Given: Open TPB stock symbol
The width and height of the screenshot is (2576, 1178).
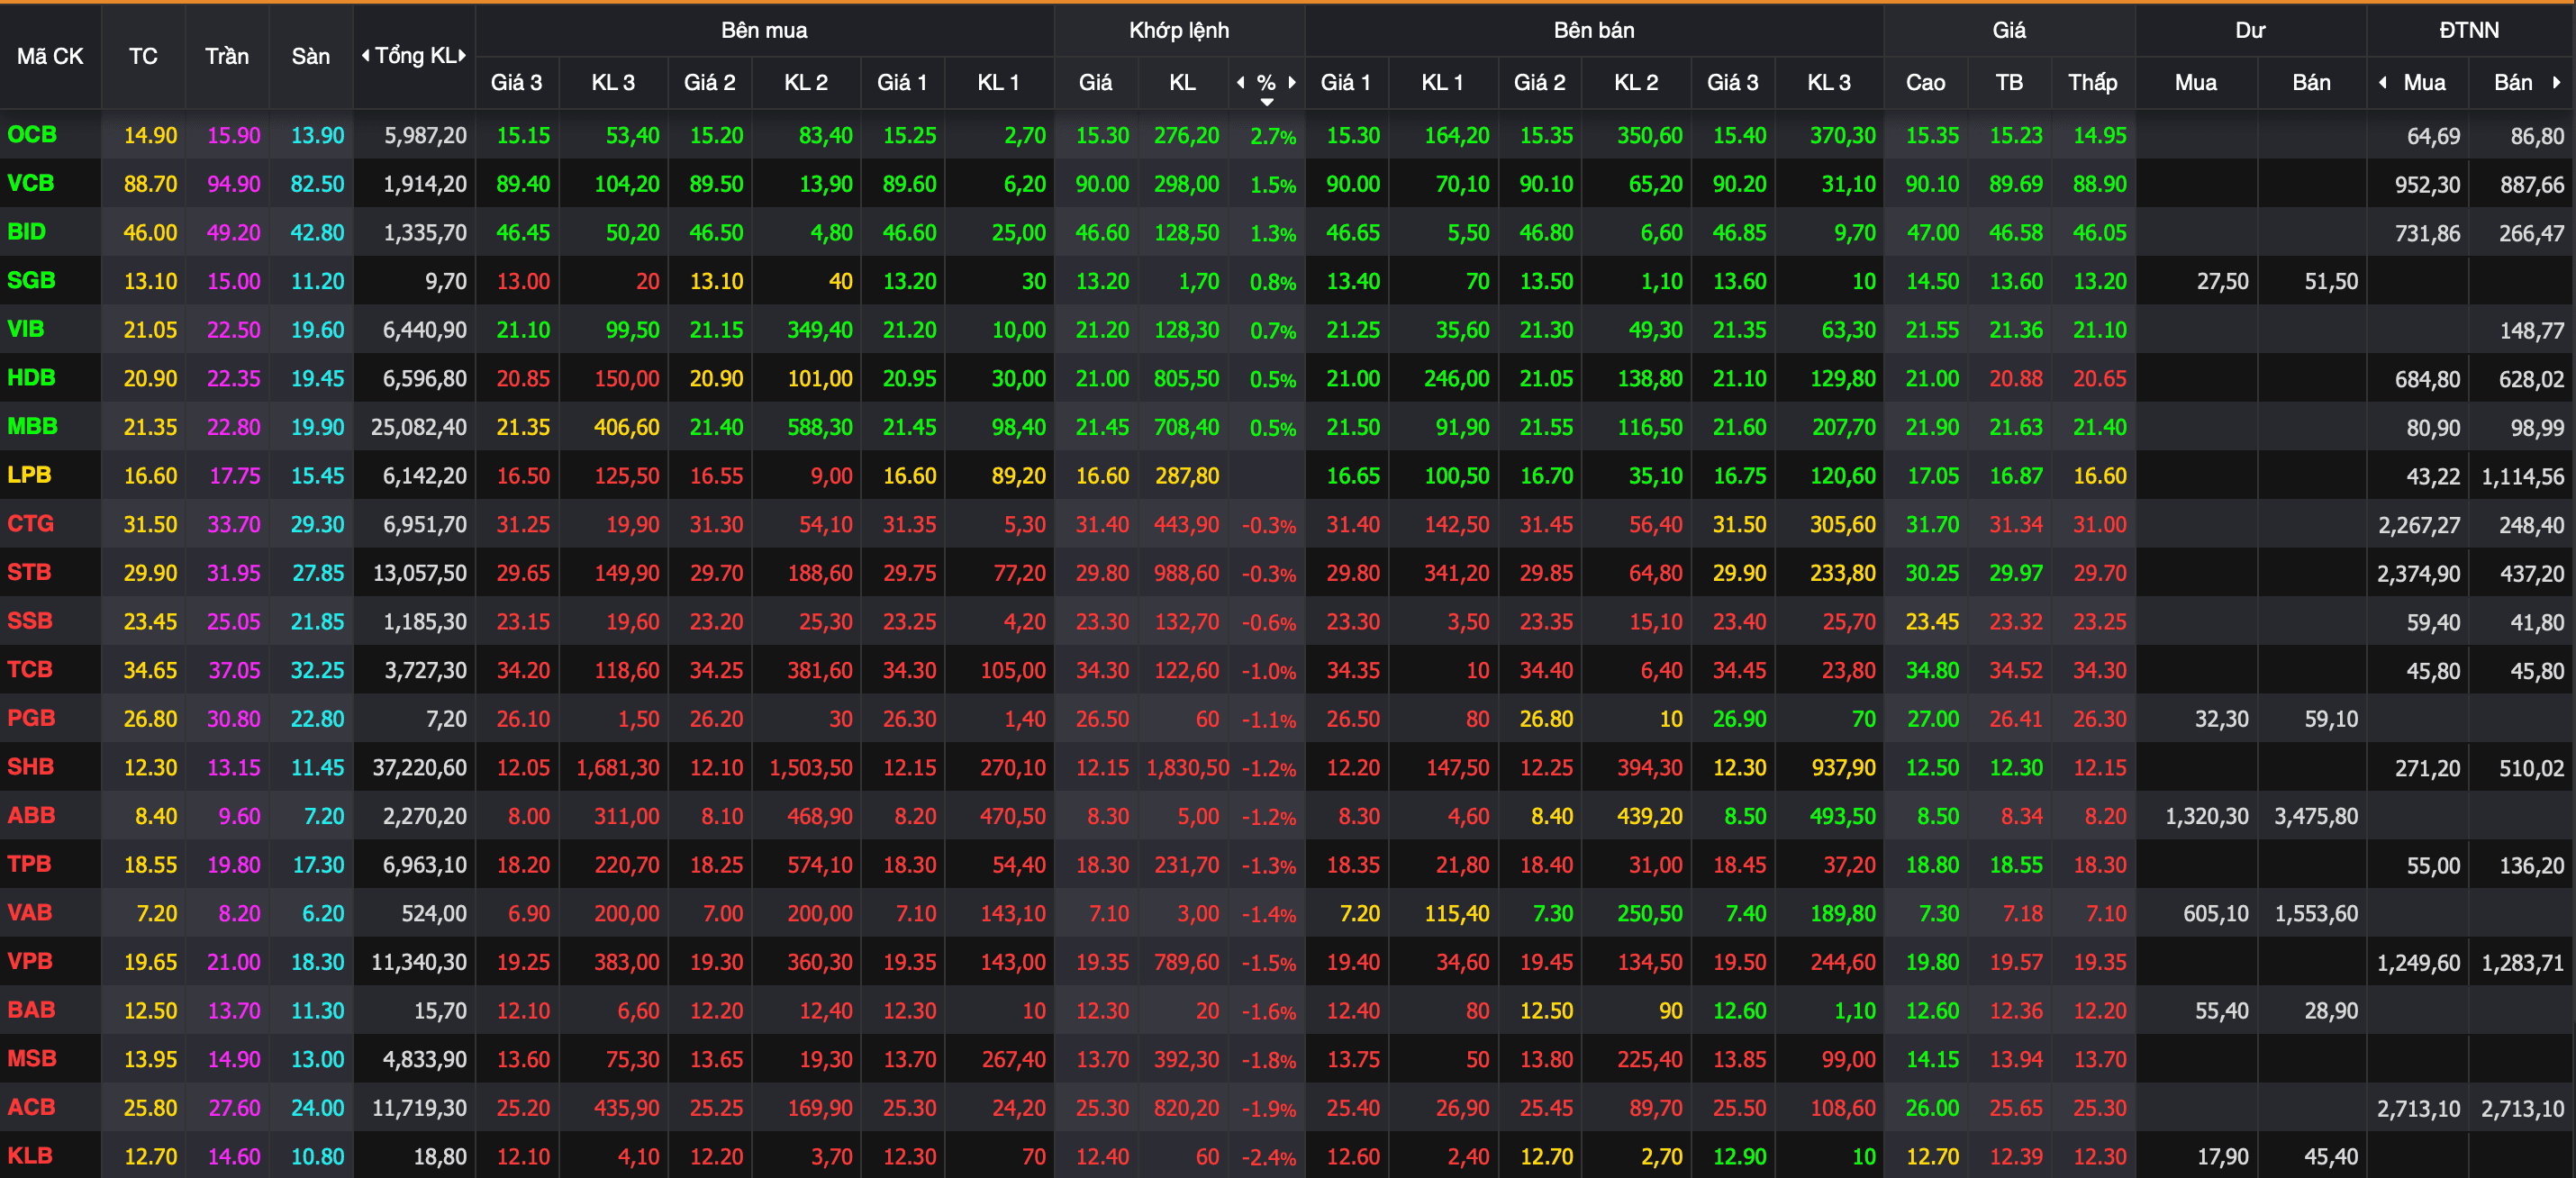Looking at the screenshot, I should click(29, 863).
